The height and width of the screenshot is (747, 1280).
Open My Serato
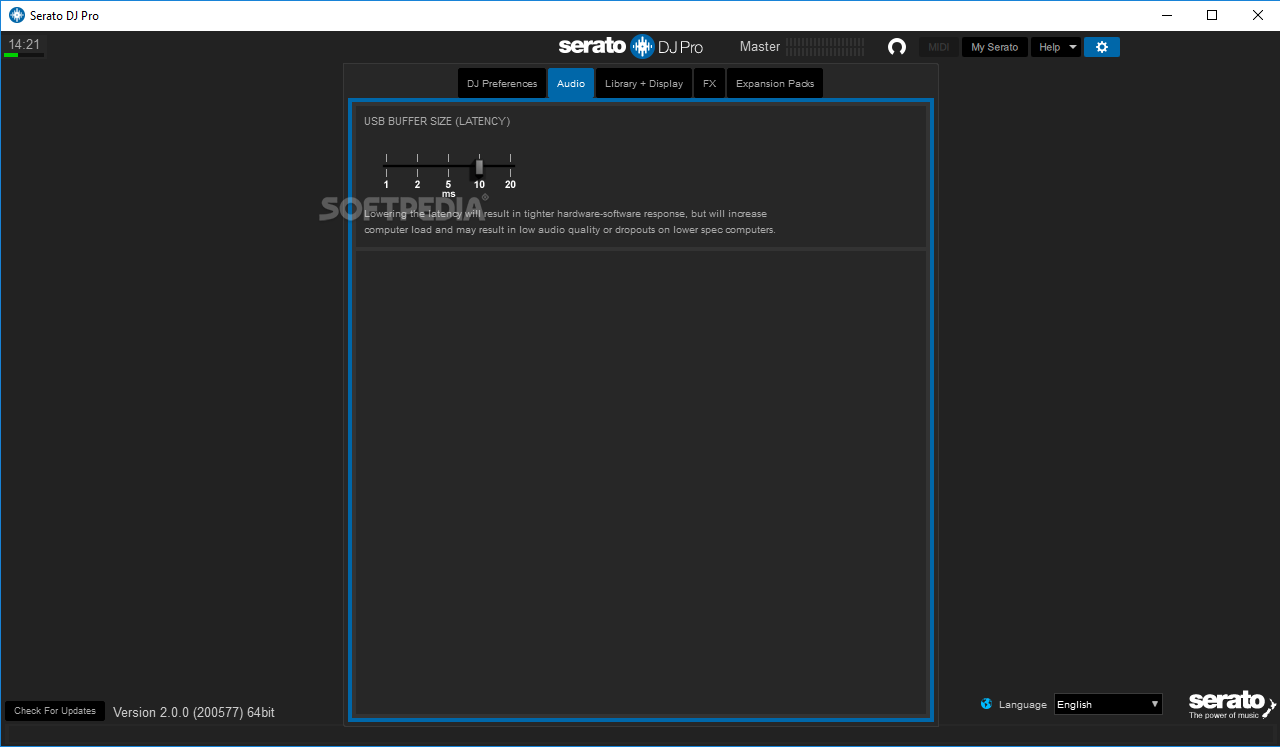(x=995, y=47)
